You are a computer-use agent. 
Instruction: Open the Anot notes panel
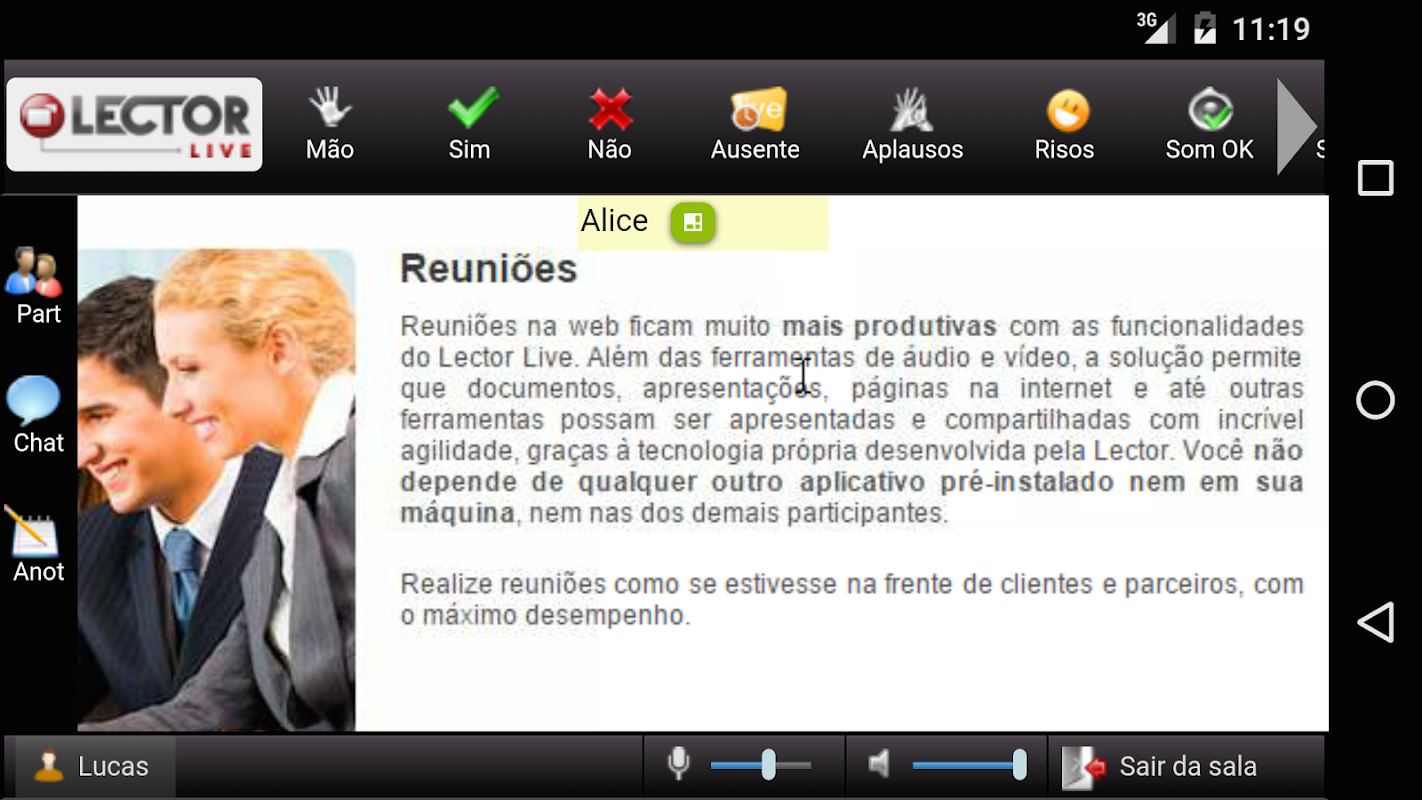(38, 544)
